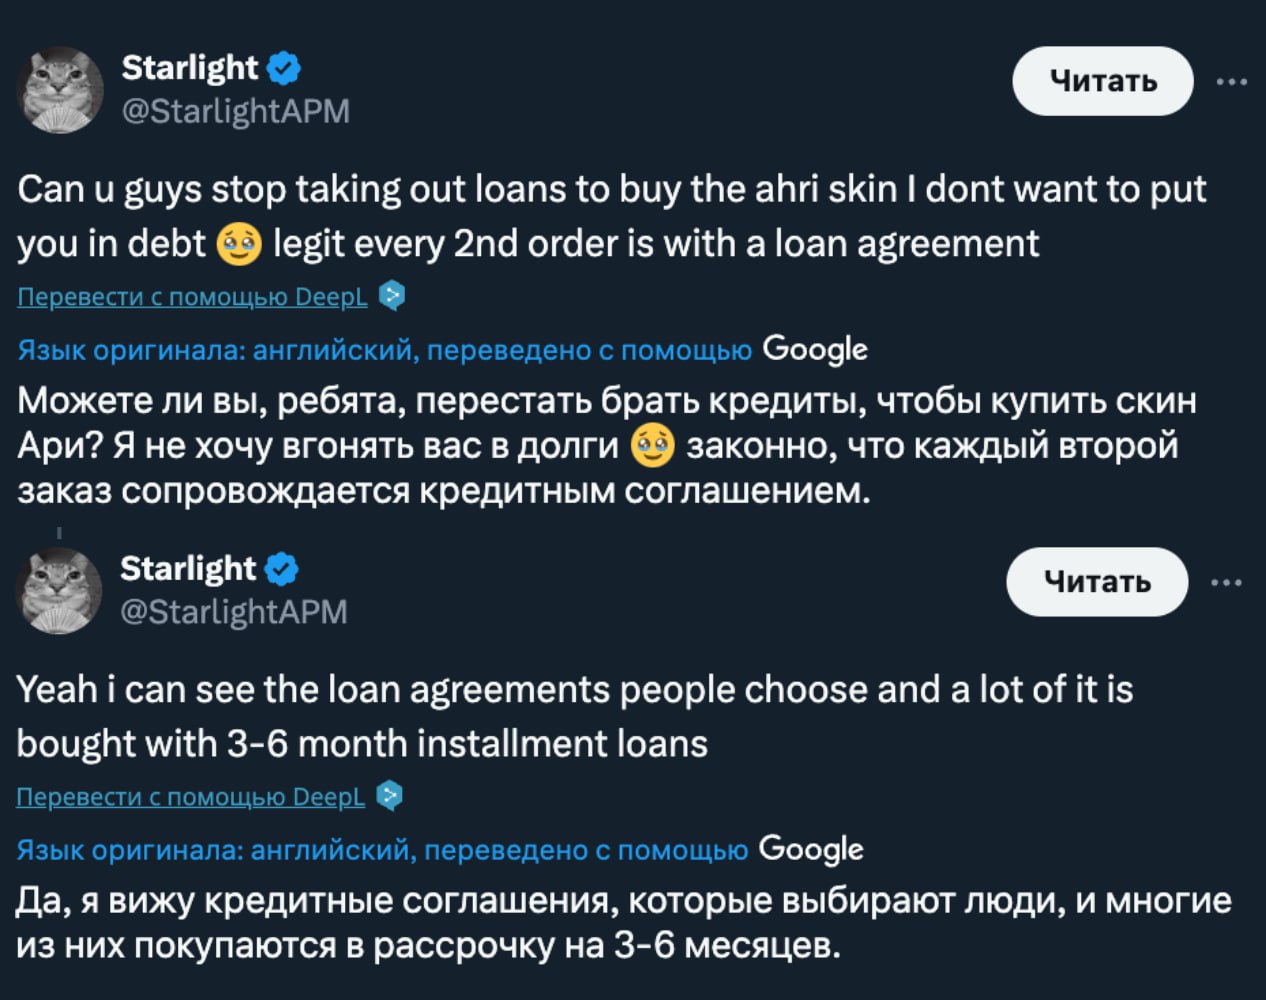The image size is (1266, 1000).
Task: Click Google logo under second tweet translation
Action: pyautogui.click(x=811, y=849)
